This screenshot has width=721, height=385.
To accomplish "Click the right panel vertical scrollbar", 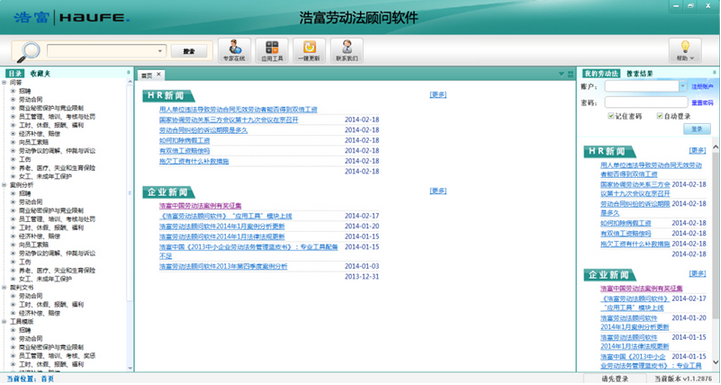I will [715, 255].
